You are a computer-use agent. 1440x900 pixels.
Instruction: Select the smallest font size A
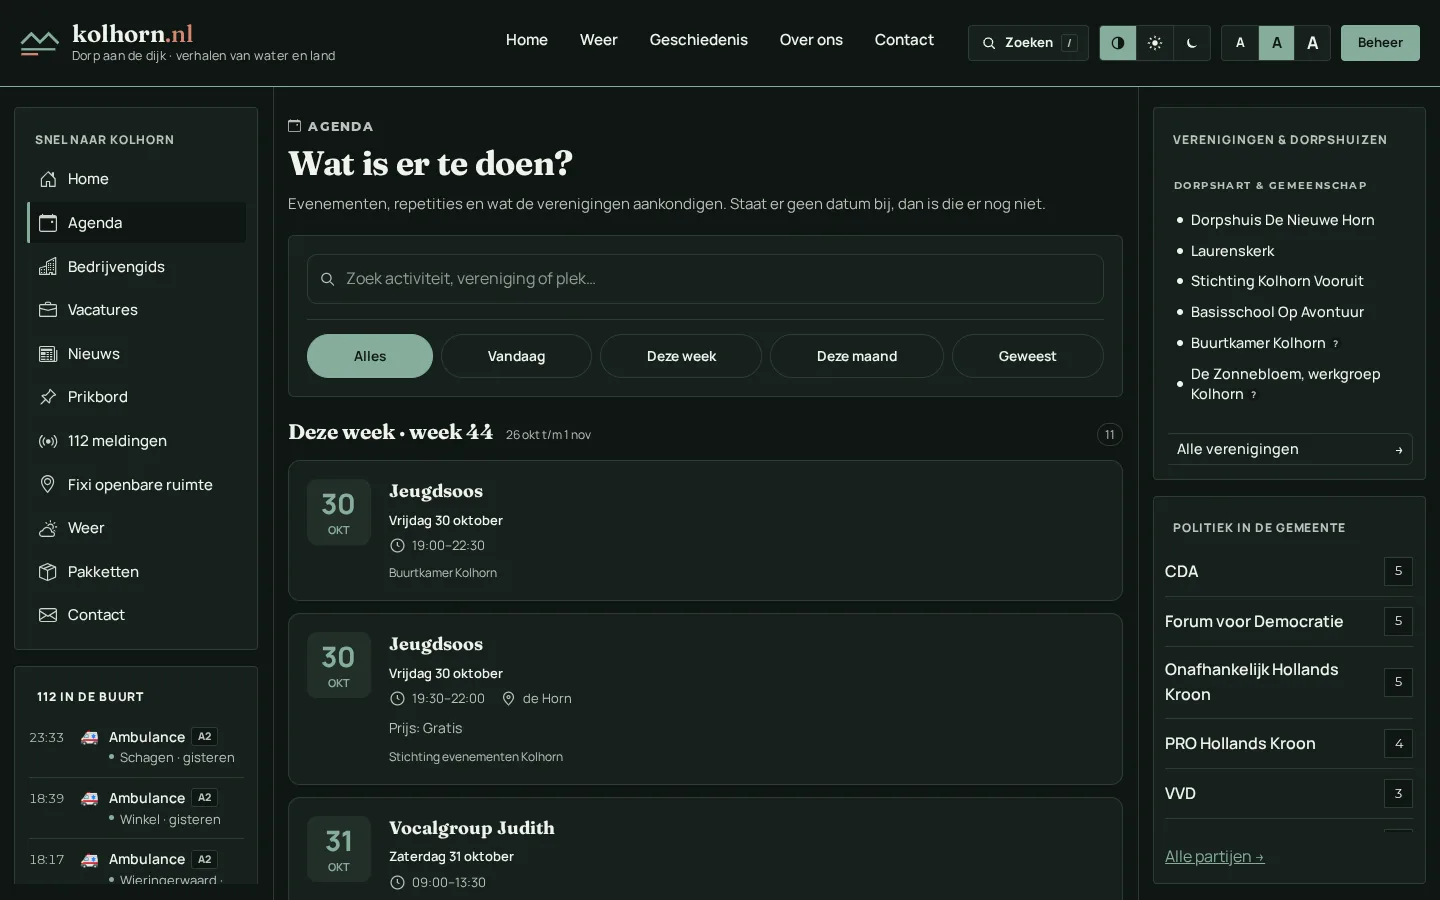[x=1240, y=43]
